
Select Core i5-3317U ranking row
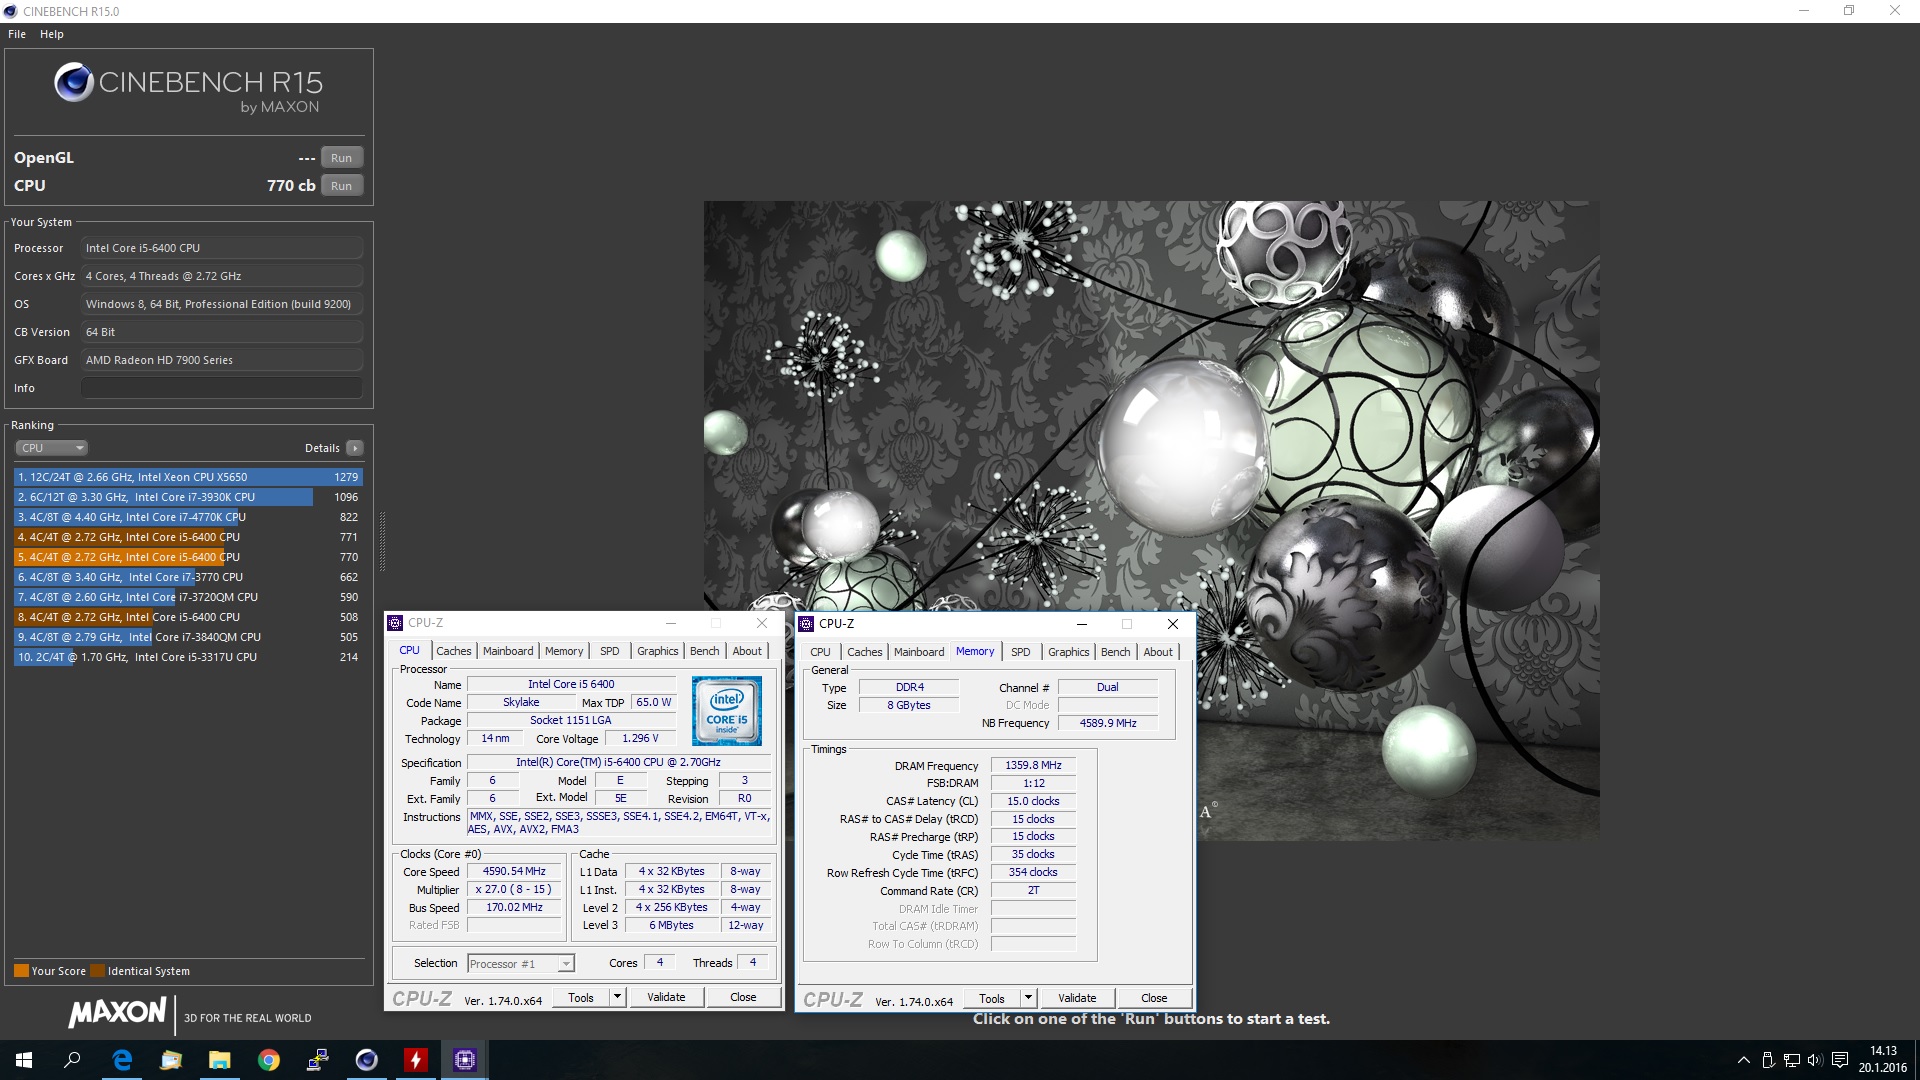(188, 657)
